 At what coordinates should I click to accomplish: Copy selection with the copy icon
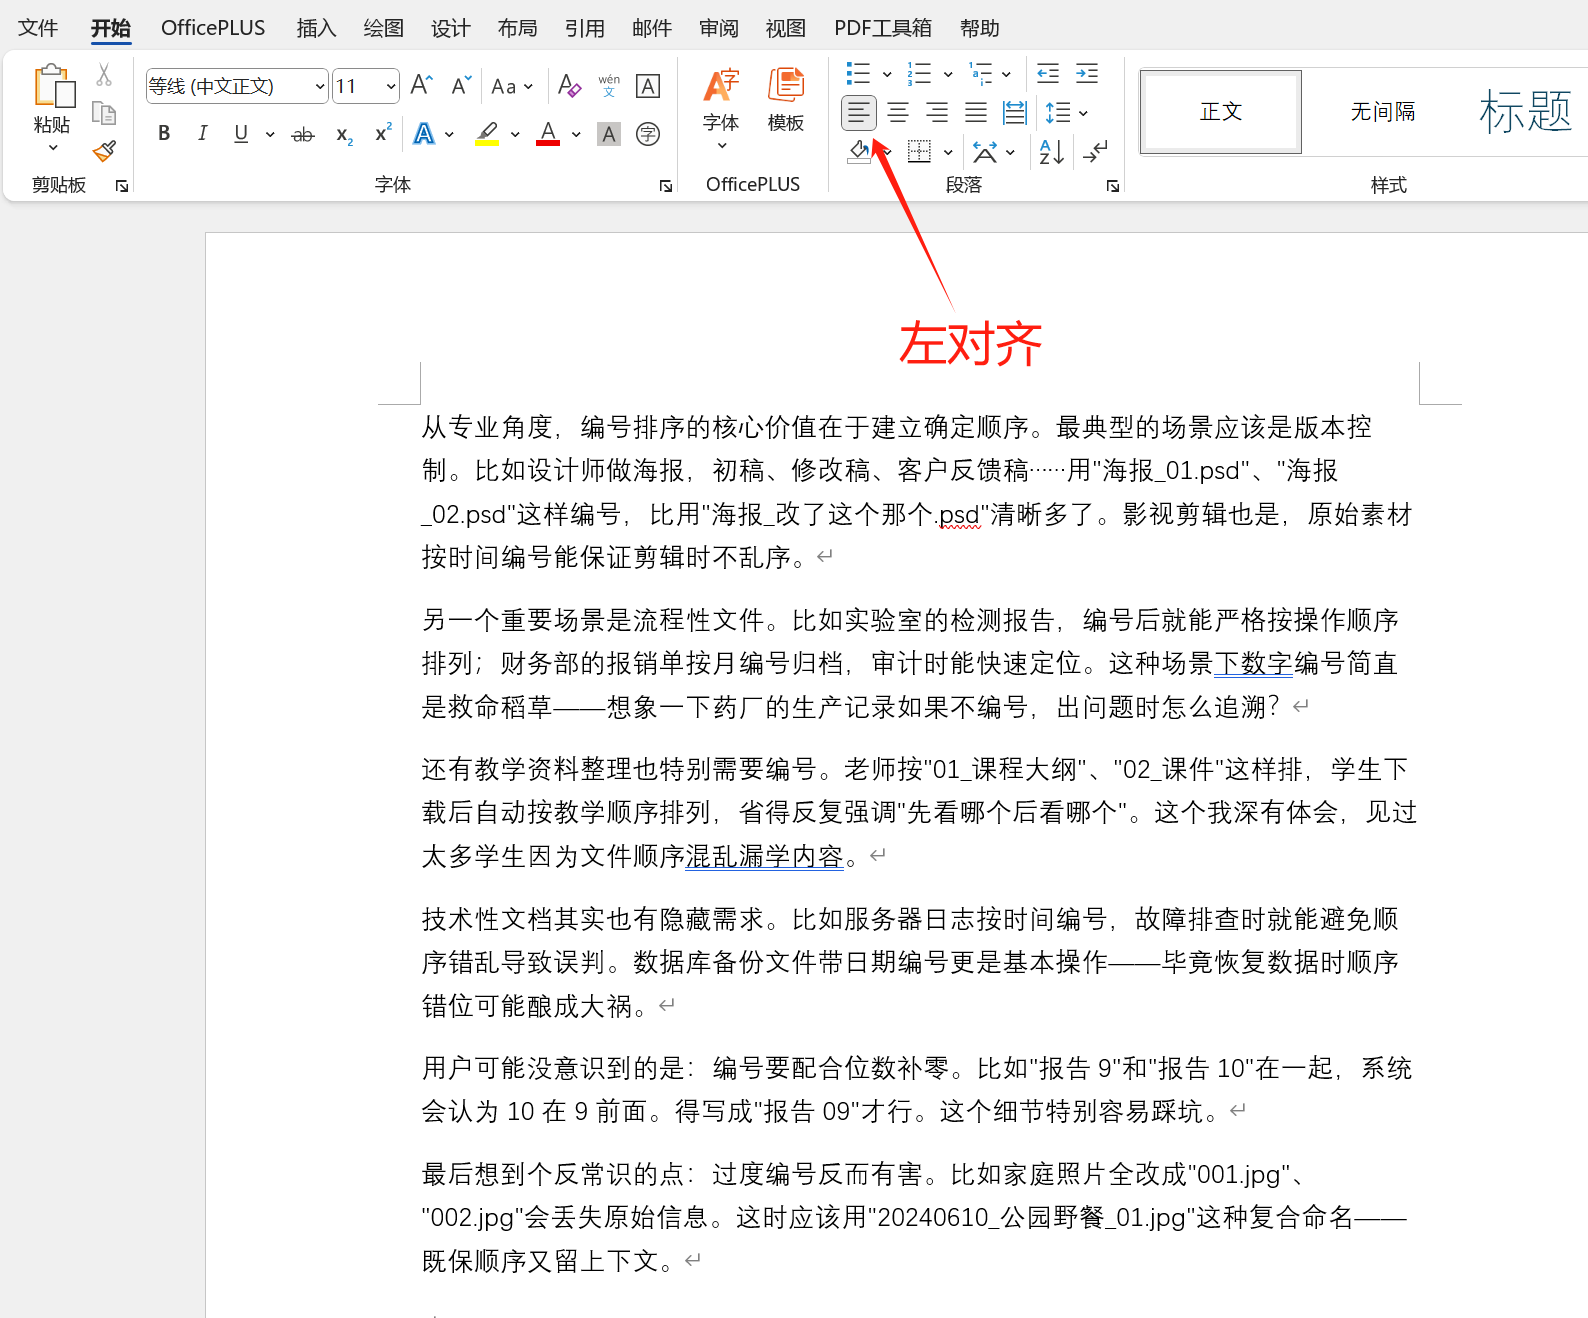coord(104,112)
